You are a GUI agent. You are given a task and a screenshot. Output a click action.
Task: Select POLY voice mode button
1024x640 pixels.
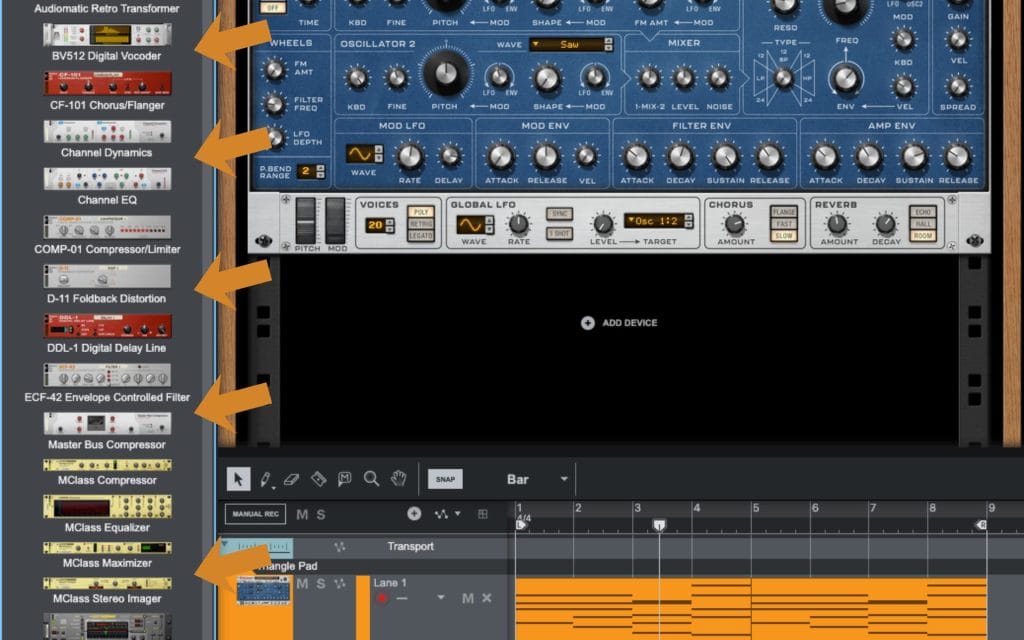point(420,213)
